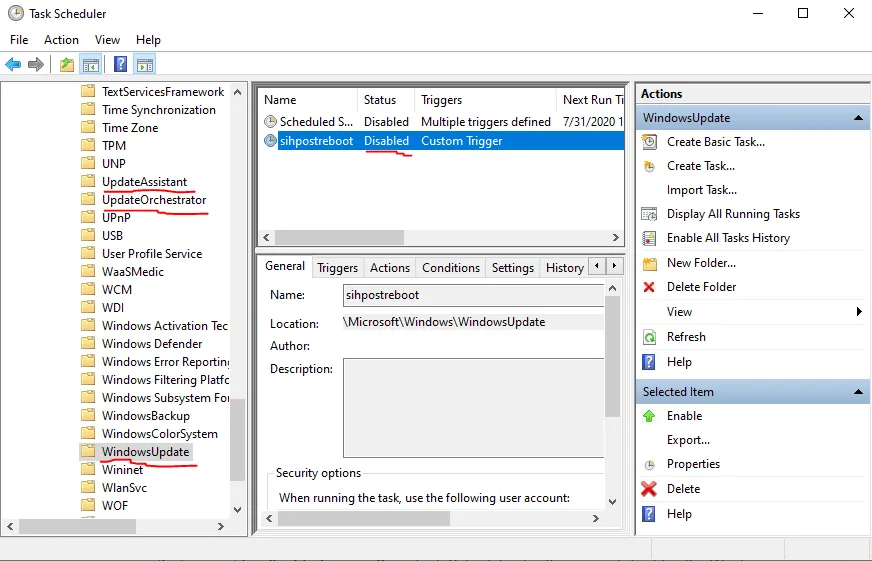Image resolution: width=872 pixels, height=561 pixels.
Task: Click the tree pane horizontal scrollbar thumb
Action: tap(77, 526)
